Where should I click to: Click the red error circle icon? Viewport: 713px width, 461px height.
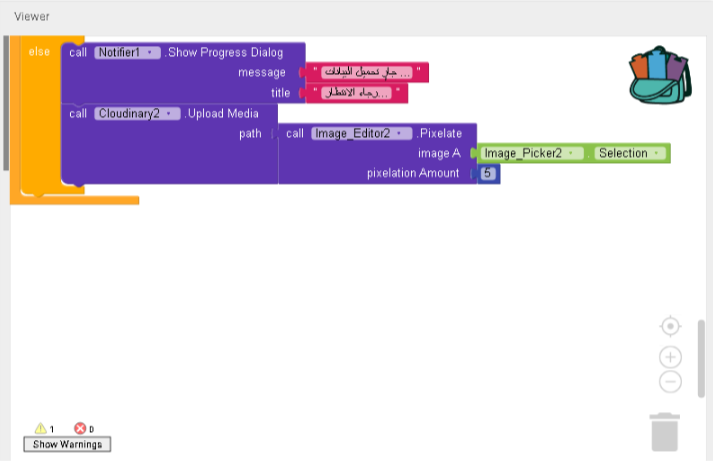click(80, 428)
